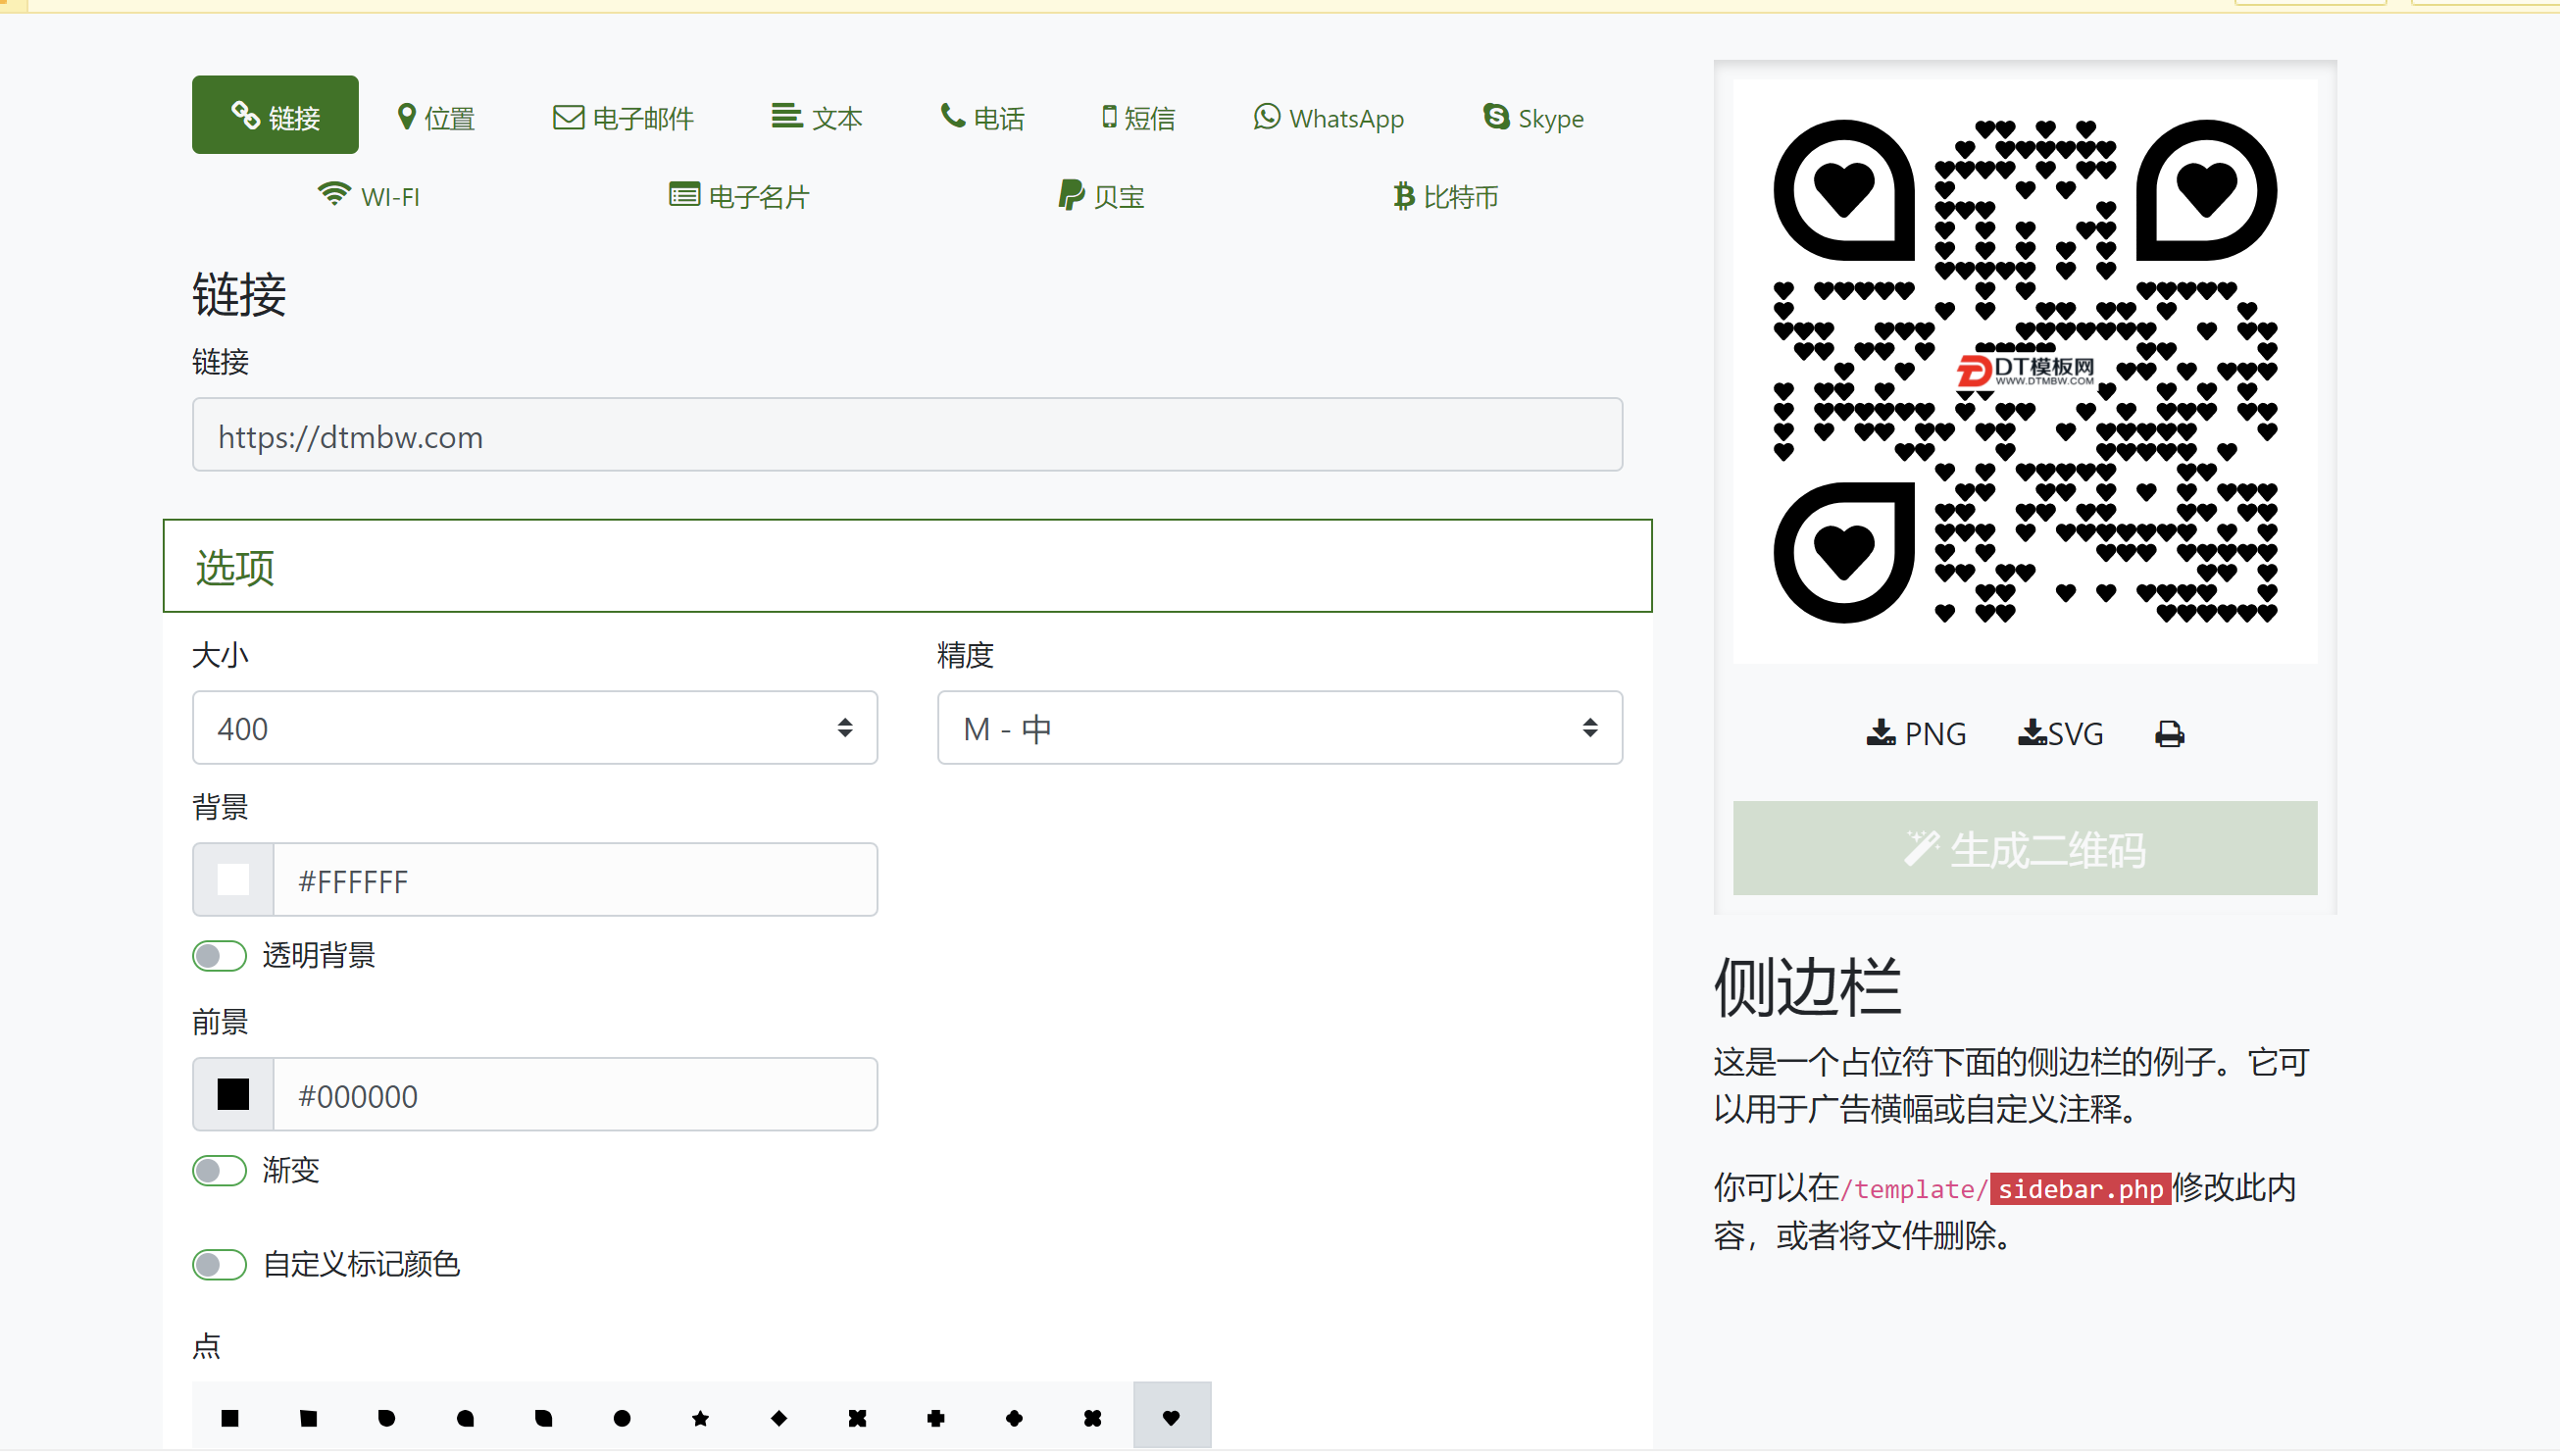The height and width of the screenshot is (1456, 2560).
Task: Open the 大小 size dropdown showing 400
Action: 535,728
